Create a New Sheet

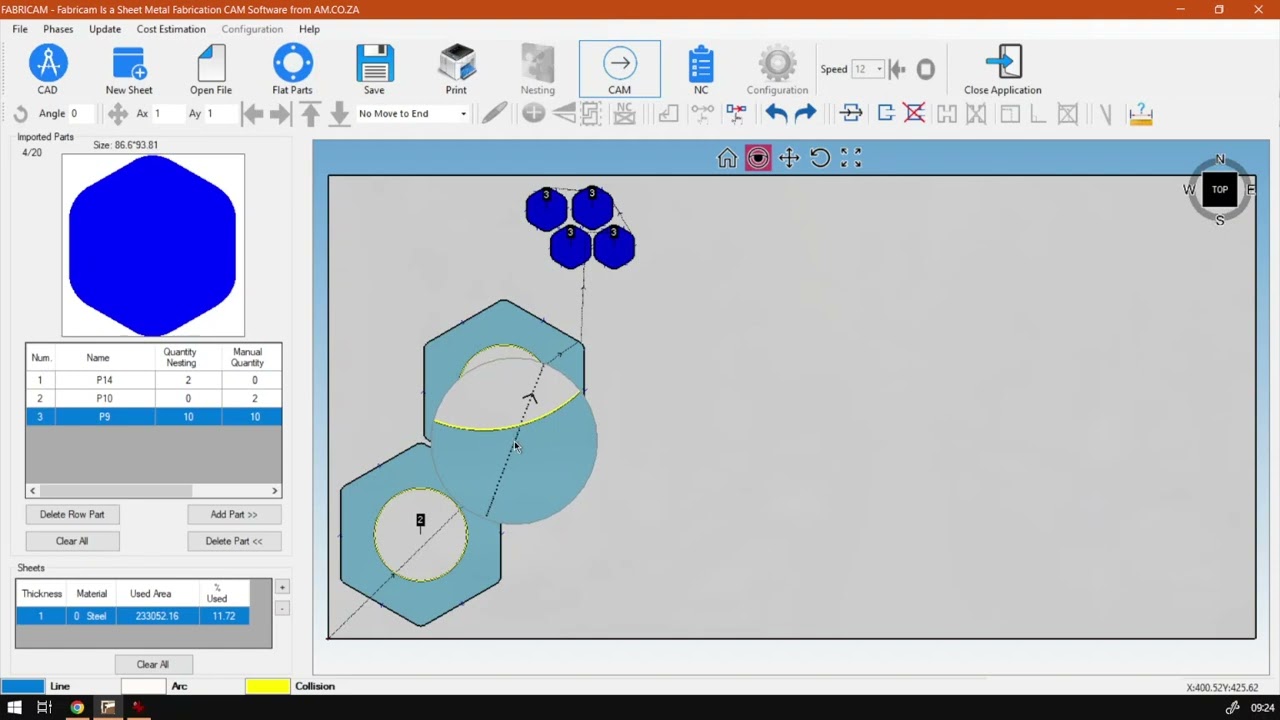pos(129,70)
